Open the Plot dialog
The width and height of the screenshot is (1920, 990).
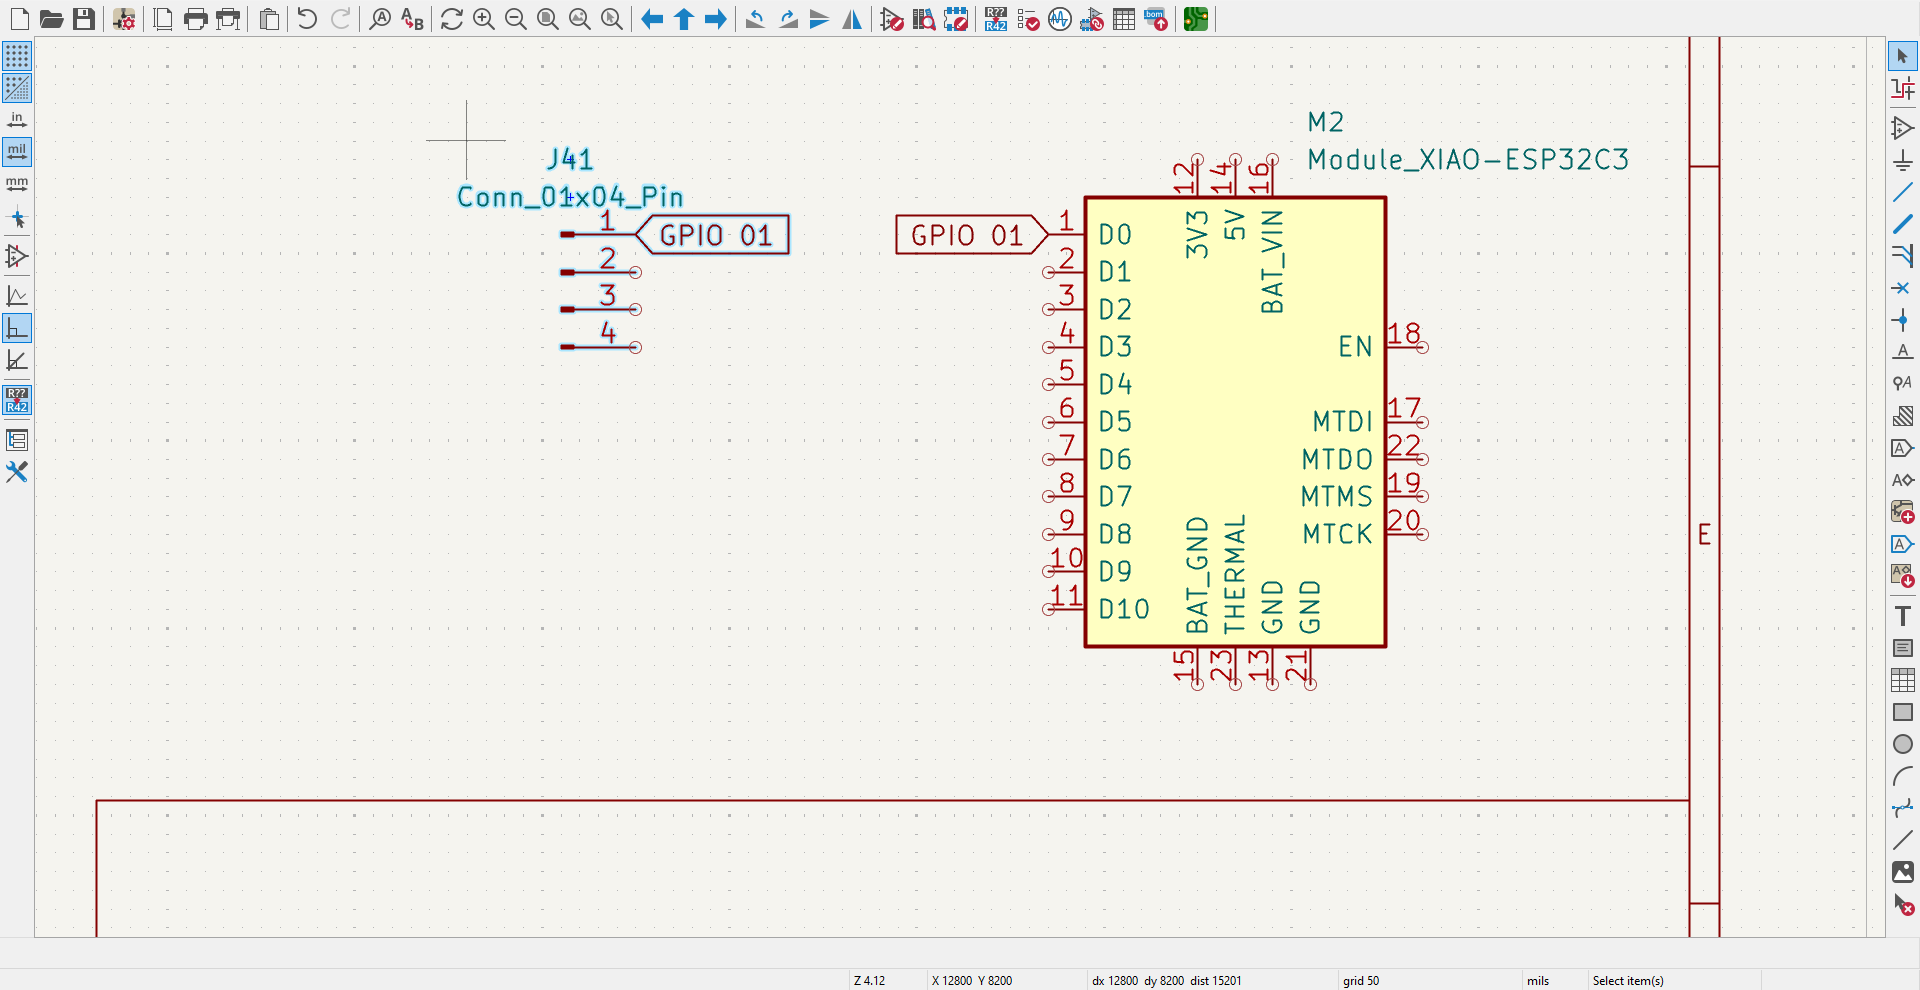click(x=228, y=19)
